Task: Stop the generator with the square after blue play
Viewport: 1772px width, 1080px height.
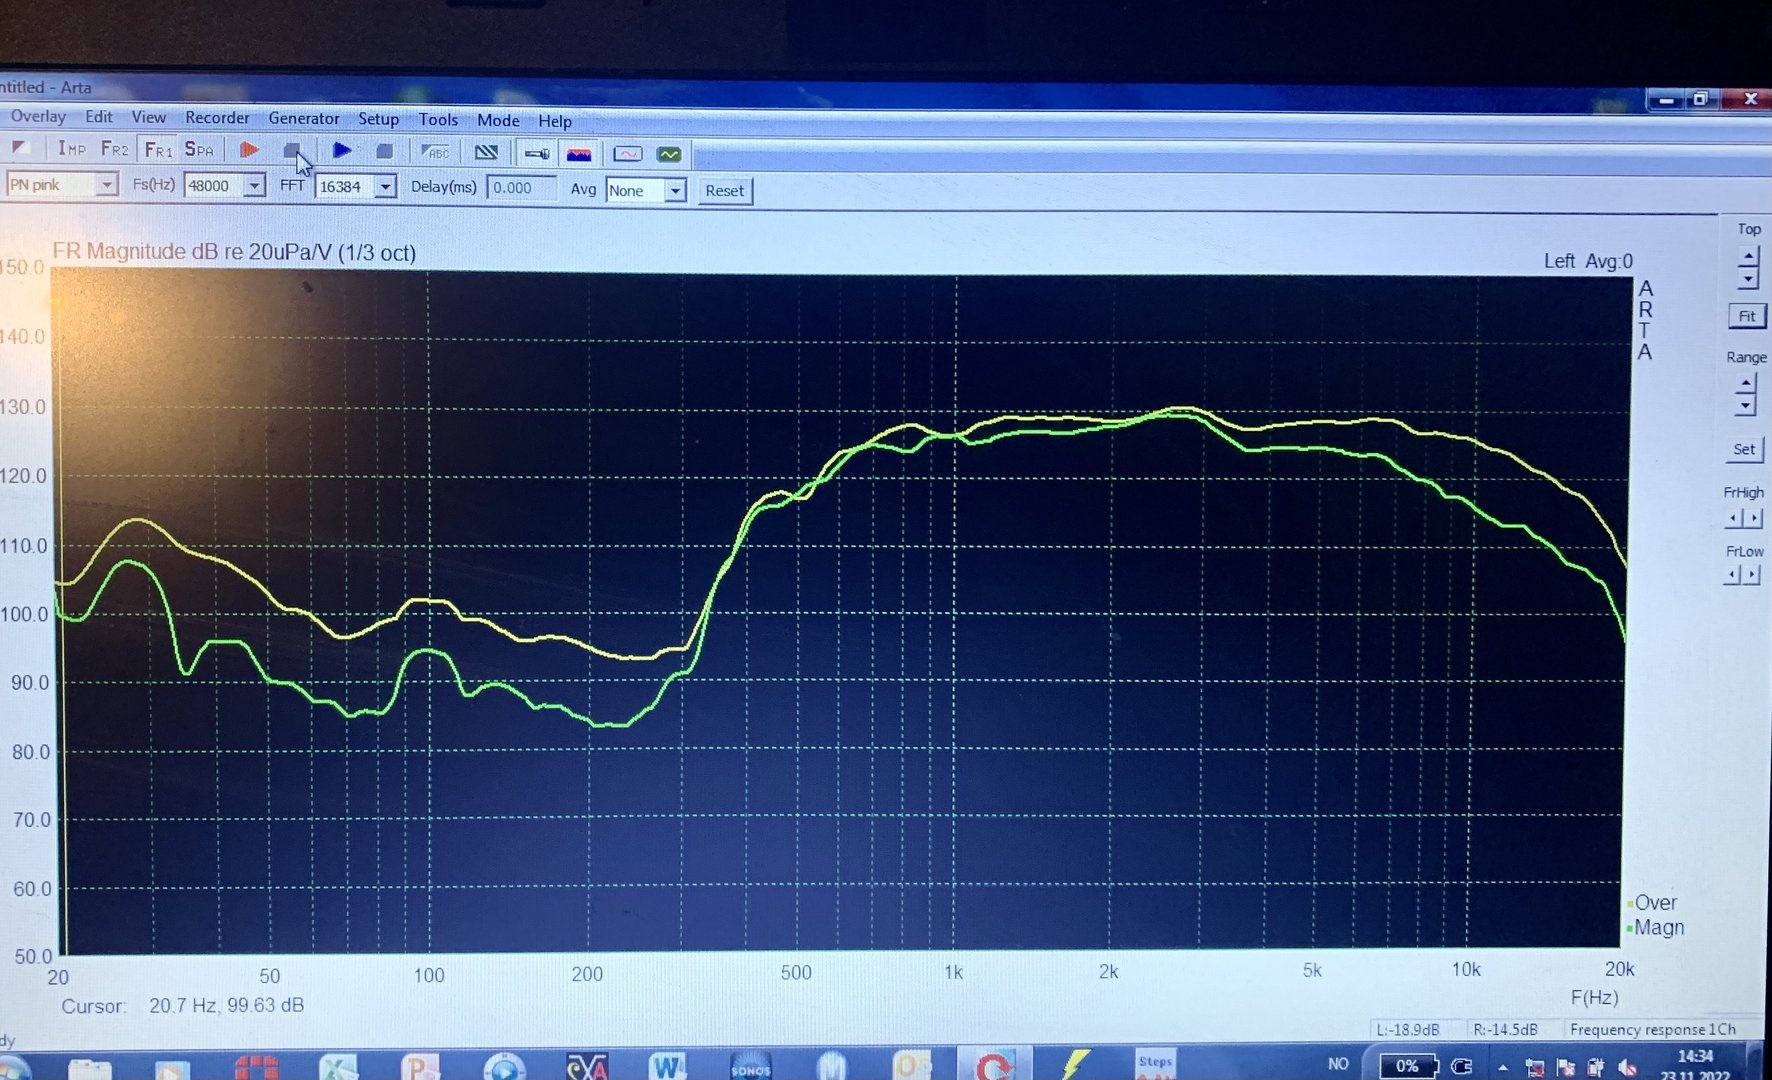Action: [x=384, y=152]
